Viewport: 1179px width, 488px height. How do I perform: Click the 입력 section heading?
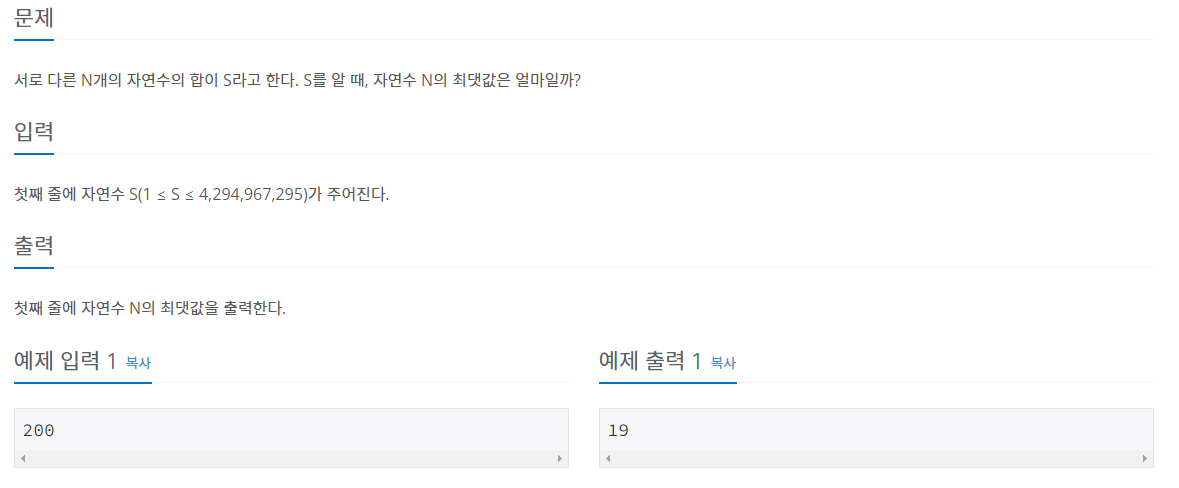pos(34,133)
